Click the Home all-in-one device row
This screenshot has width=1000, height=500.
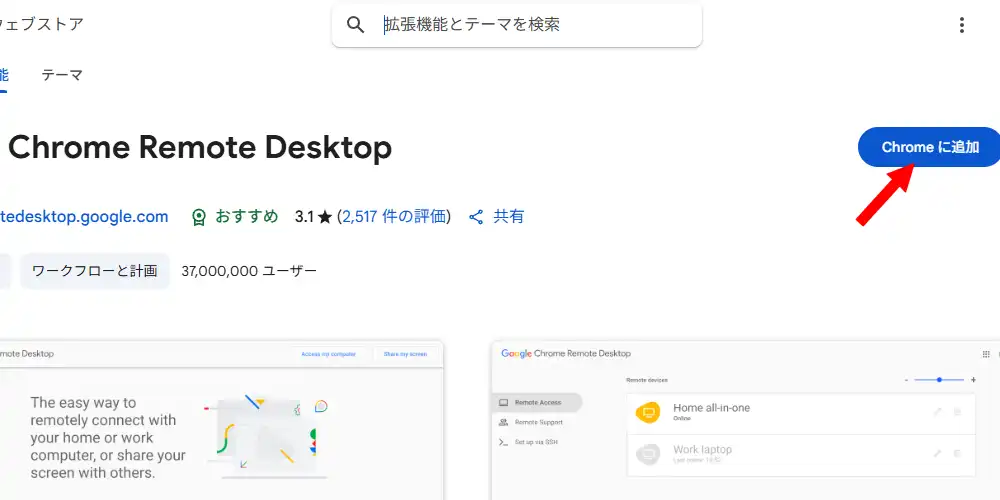(801, 414)
